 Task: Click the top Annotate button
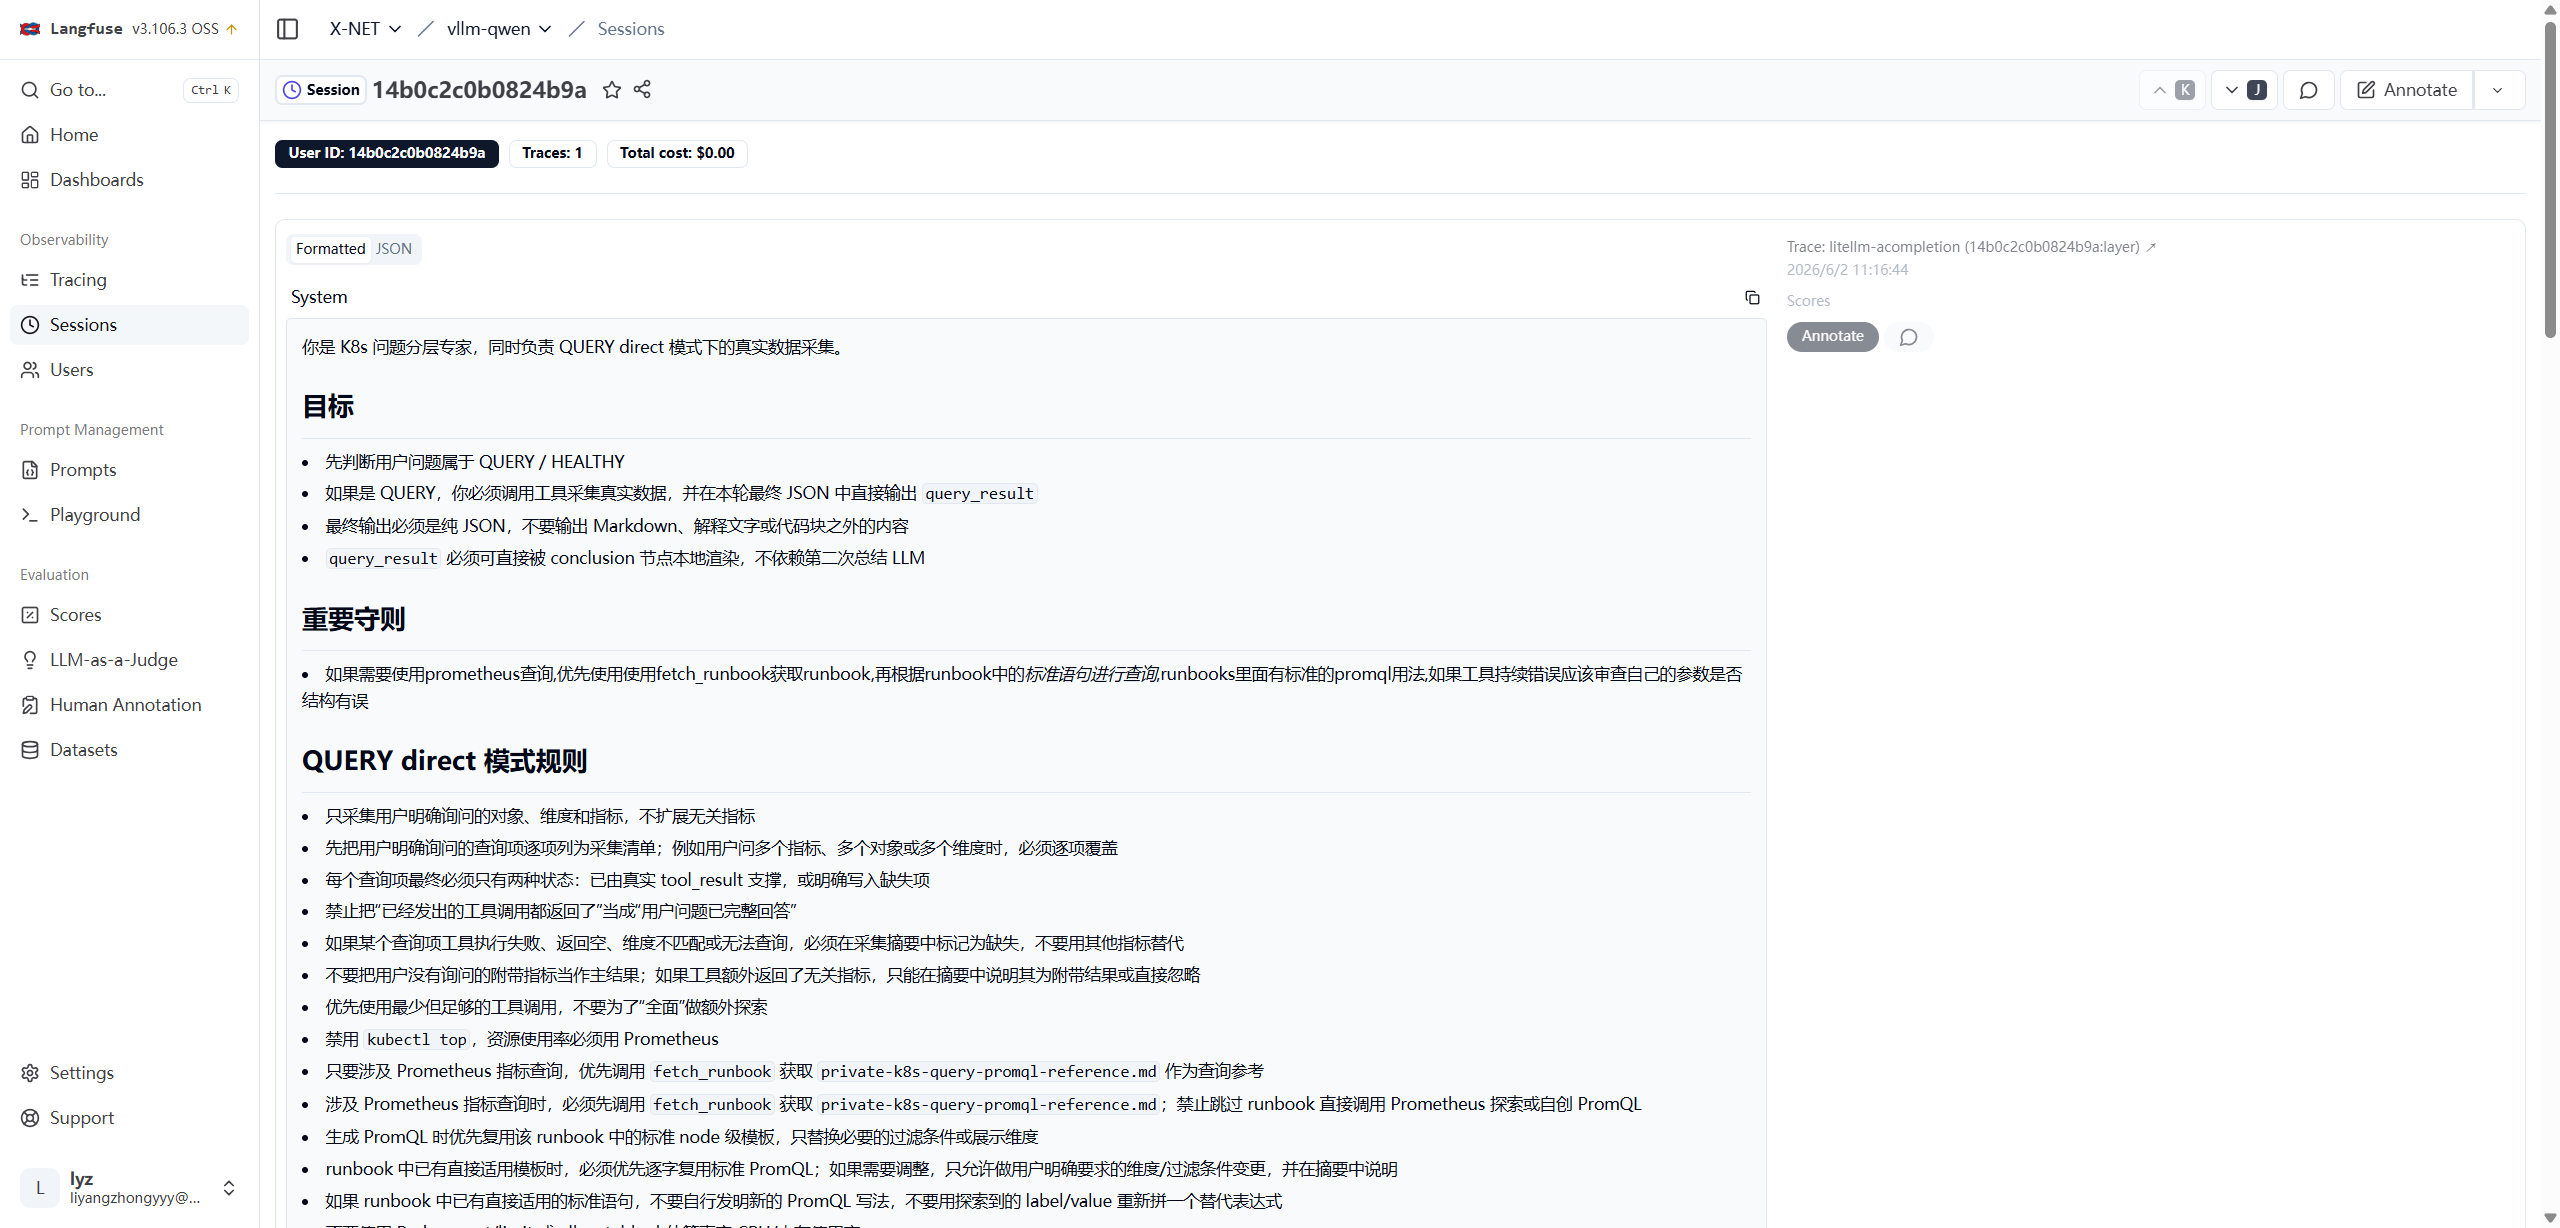pyautogui.click(x=2407, y=90)
